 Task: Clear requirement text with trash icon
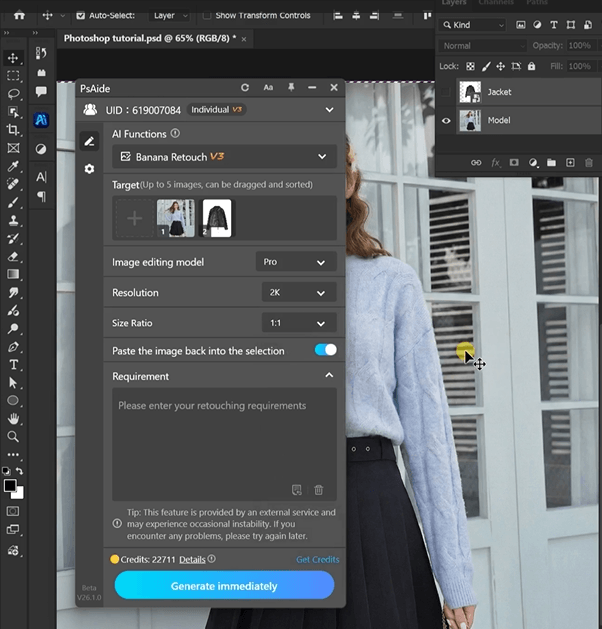point(318,490)
